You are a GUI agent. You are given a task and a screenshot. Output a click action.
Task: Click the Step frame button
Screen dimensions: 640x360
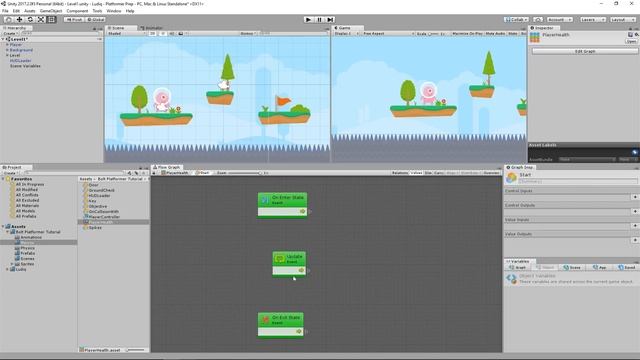(330, 19)
